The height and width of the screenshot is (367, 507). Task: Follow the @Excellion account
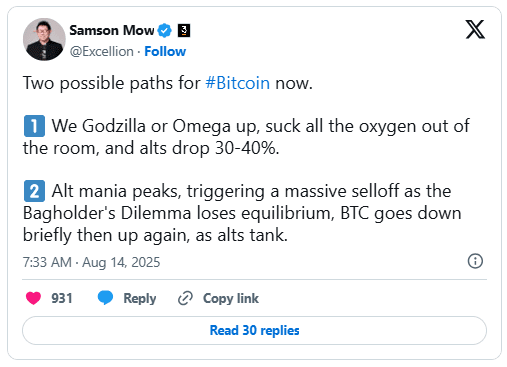[x=165, y=52]
